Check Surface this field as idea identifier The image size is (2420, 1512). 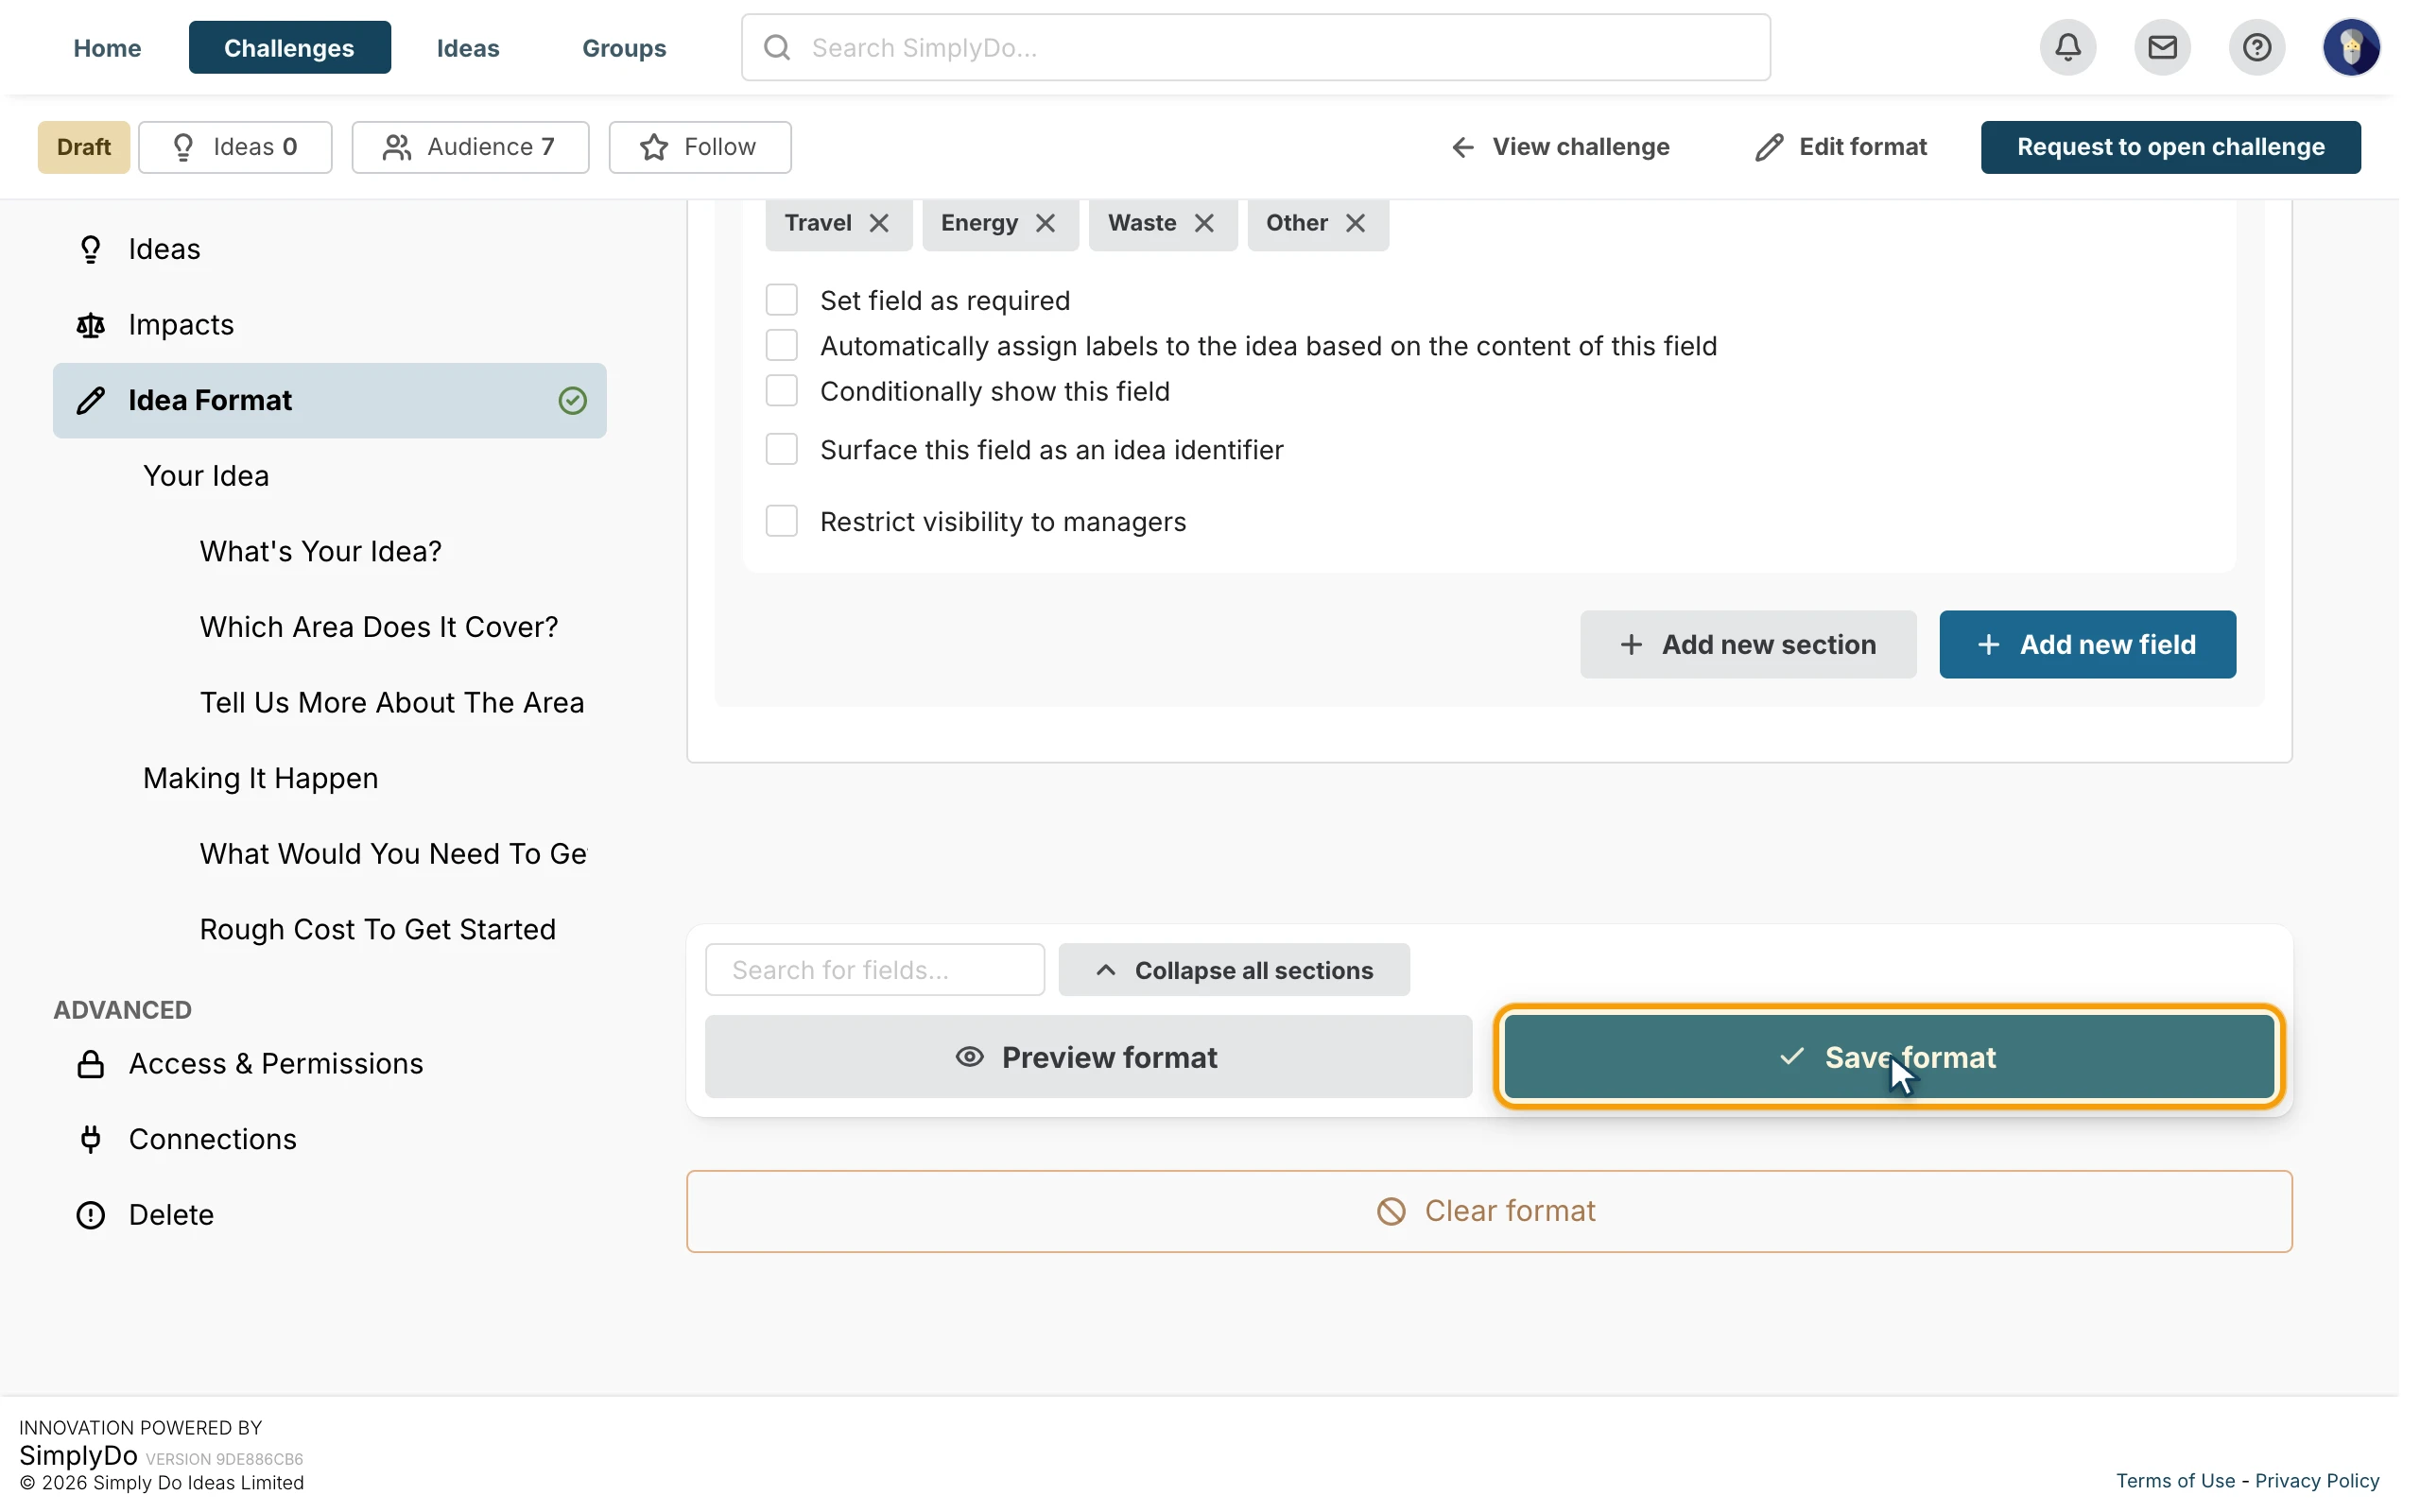[781, 450]
